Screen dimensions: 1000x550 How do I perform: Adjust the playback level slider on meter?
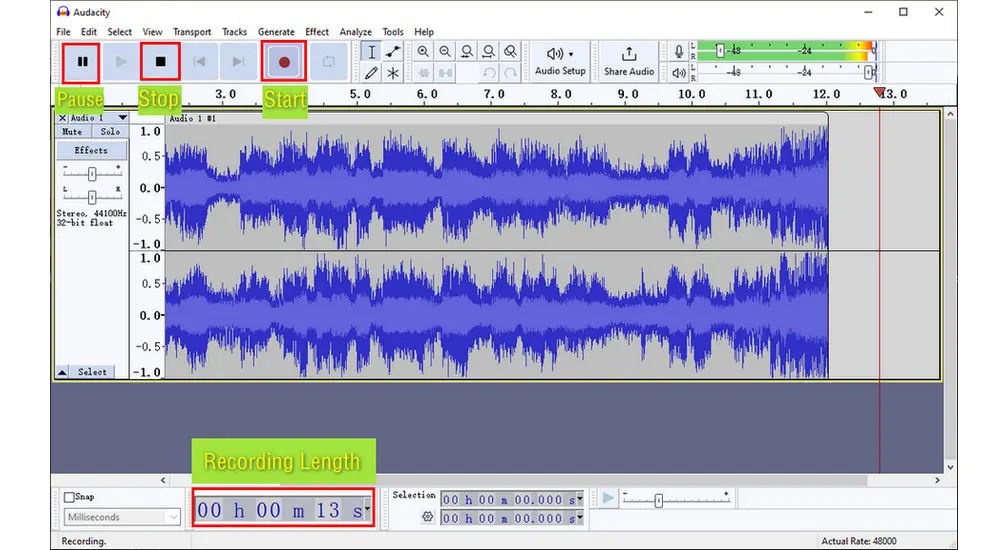tap(869, 73)
